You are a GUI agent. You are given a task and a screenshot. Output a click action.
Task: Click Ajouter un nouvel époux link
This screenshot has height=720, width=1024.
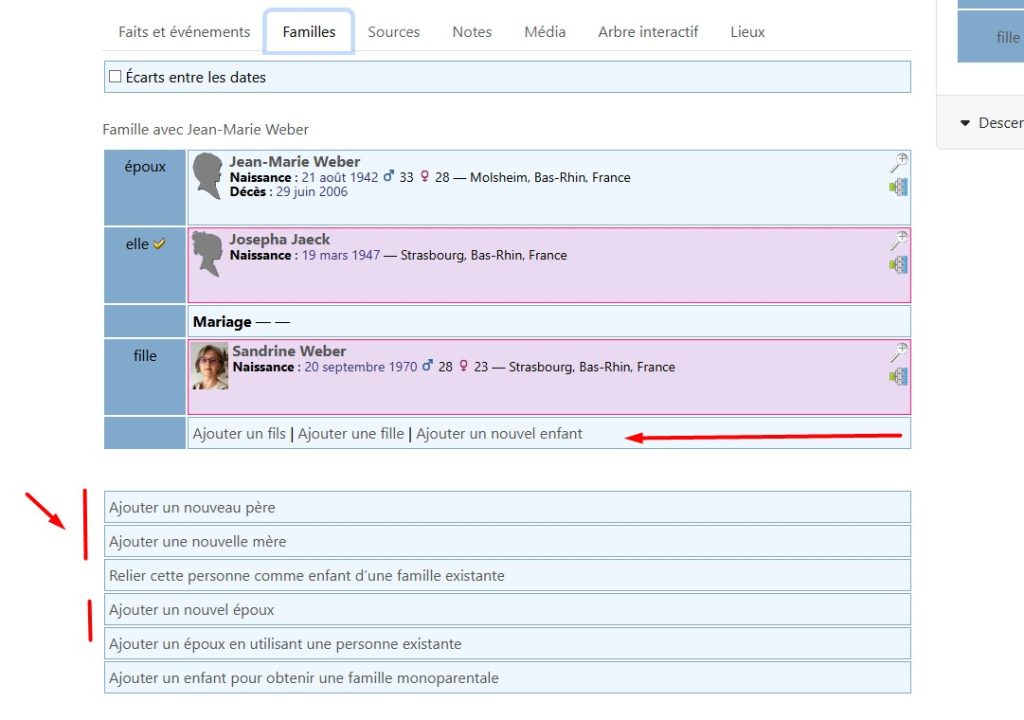192,610
